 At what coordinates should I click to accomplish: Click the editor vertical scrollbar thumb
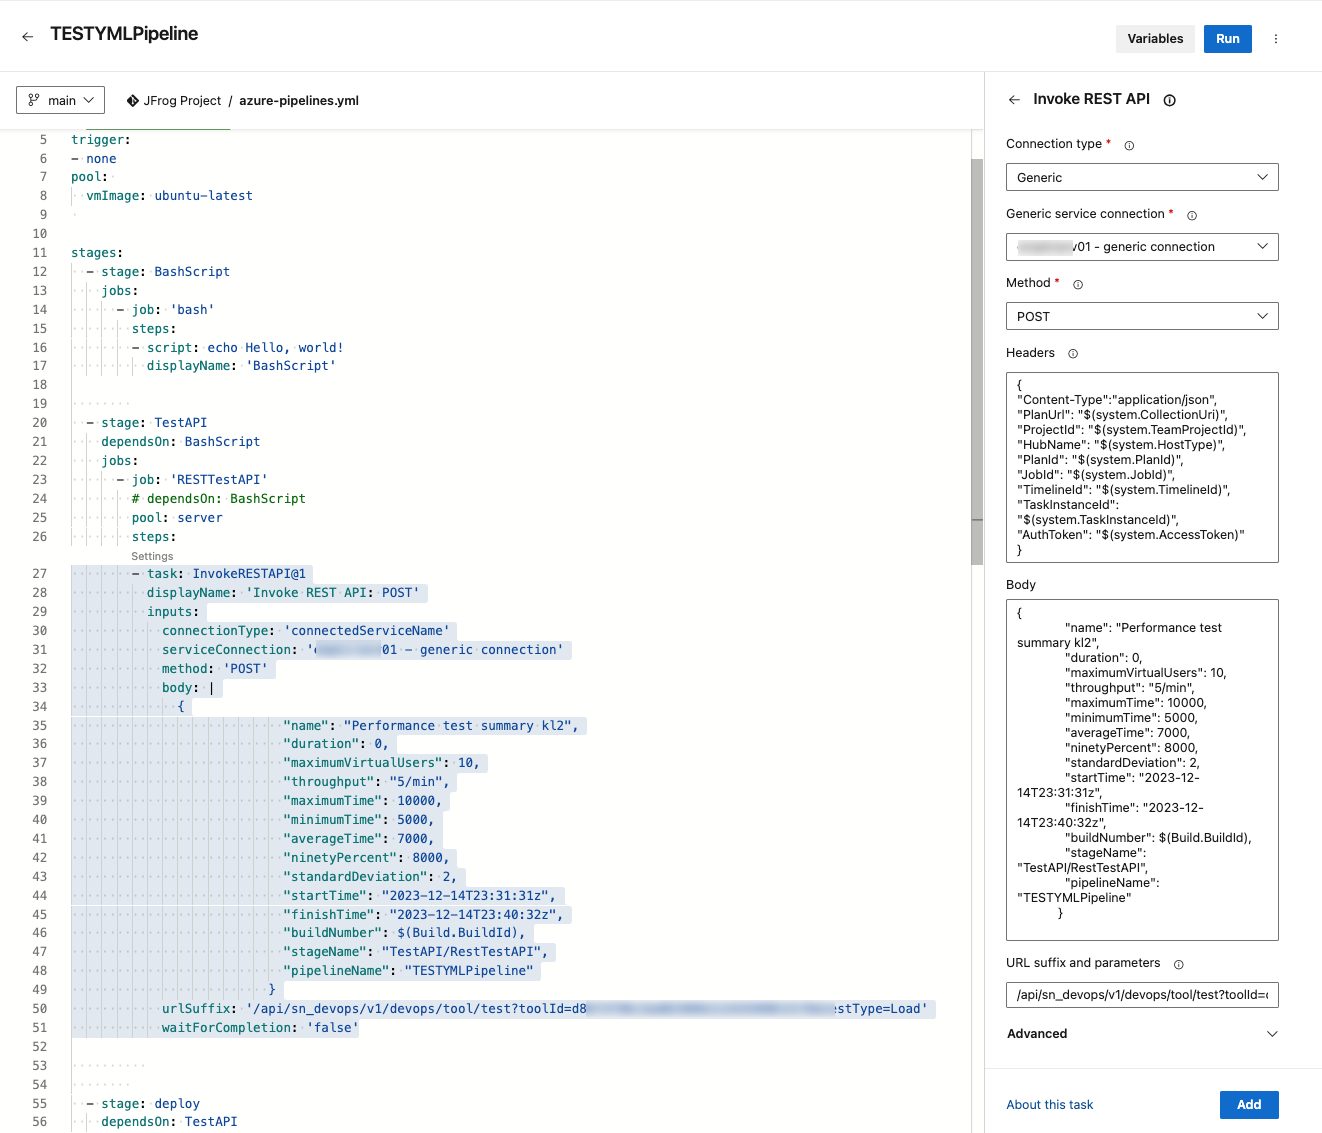[x=977, y=361]
